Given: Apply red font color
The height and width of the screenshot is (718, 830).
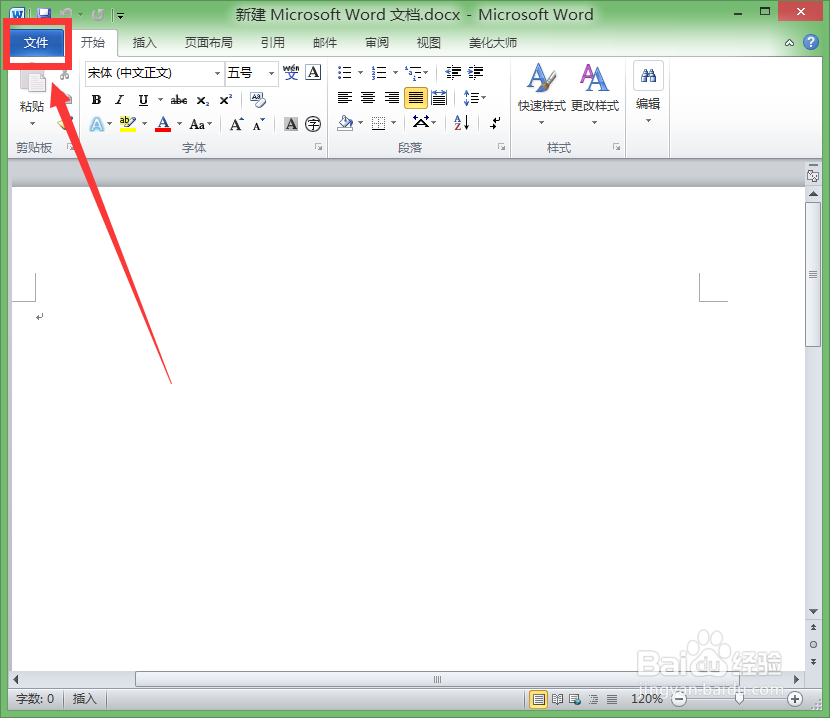Looking at the screenshot, I should click(163, 124).
